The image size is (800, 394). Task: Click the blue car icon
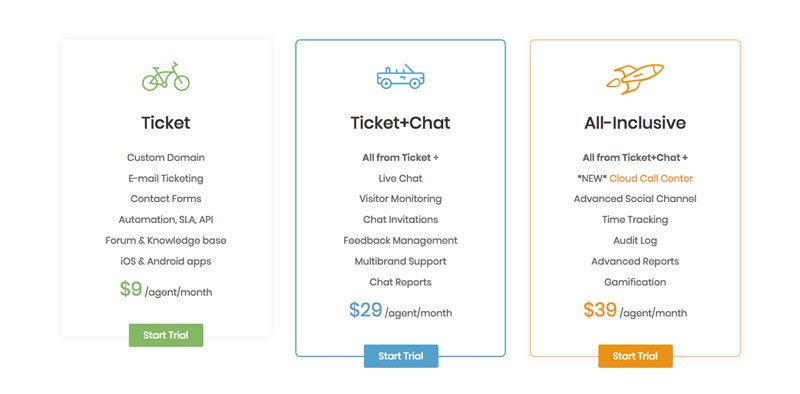click(x=401, y=77)
